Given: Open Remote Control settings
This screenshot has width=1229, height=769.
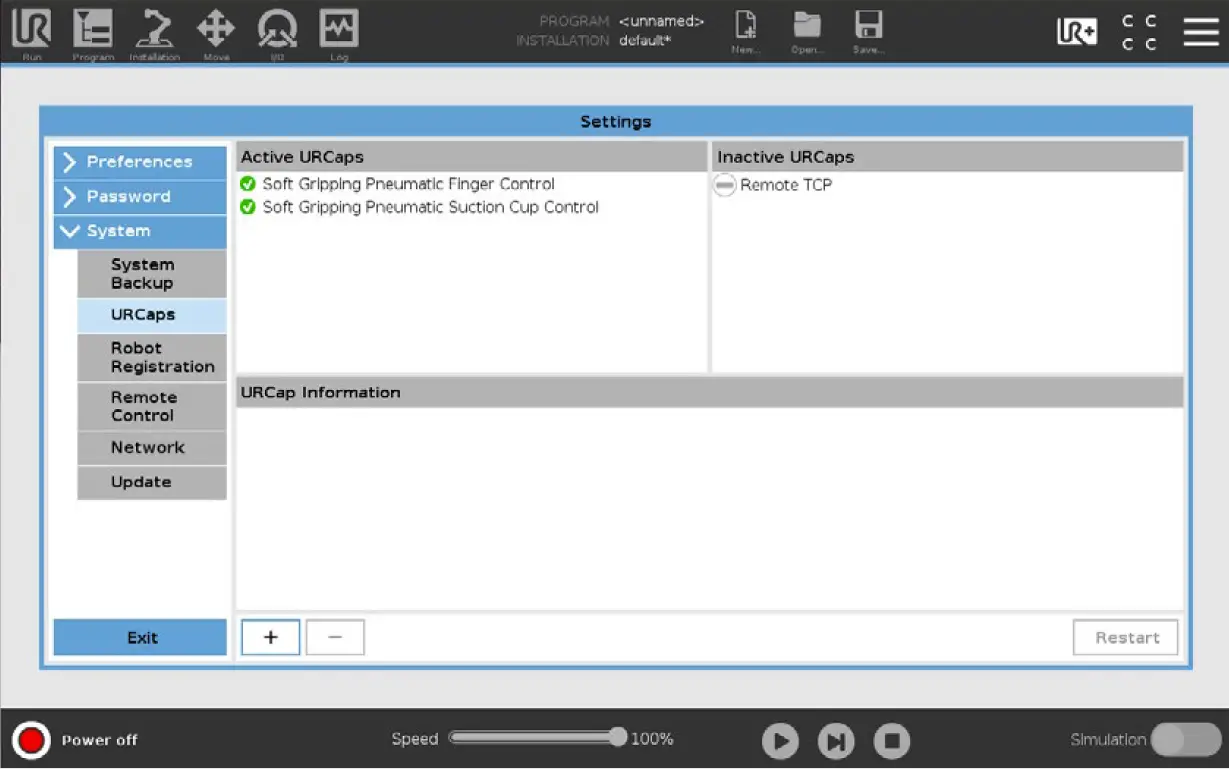Looking at the screenshot, I should [x=152, y=406].
